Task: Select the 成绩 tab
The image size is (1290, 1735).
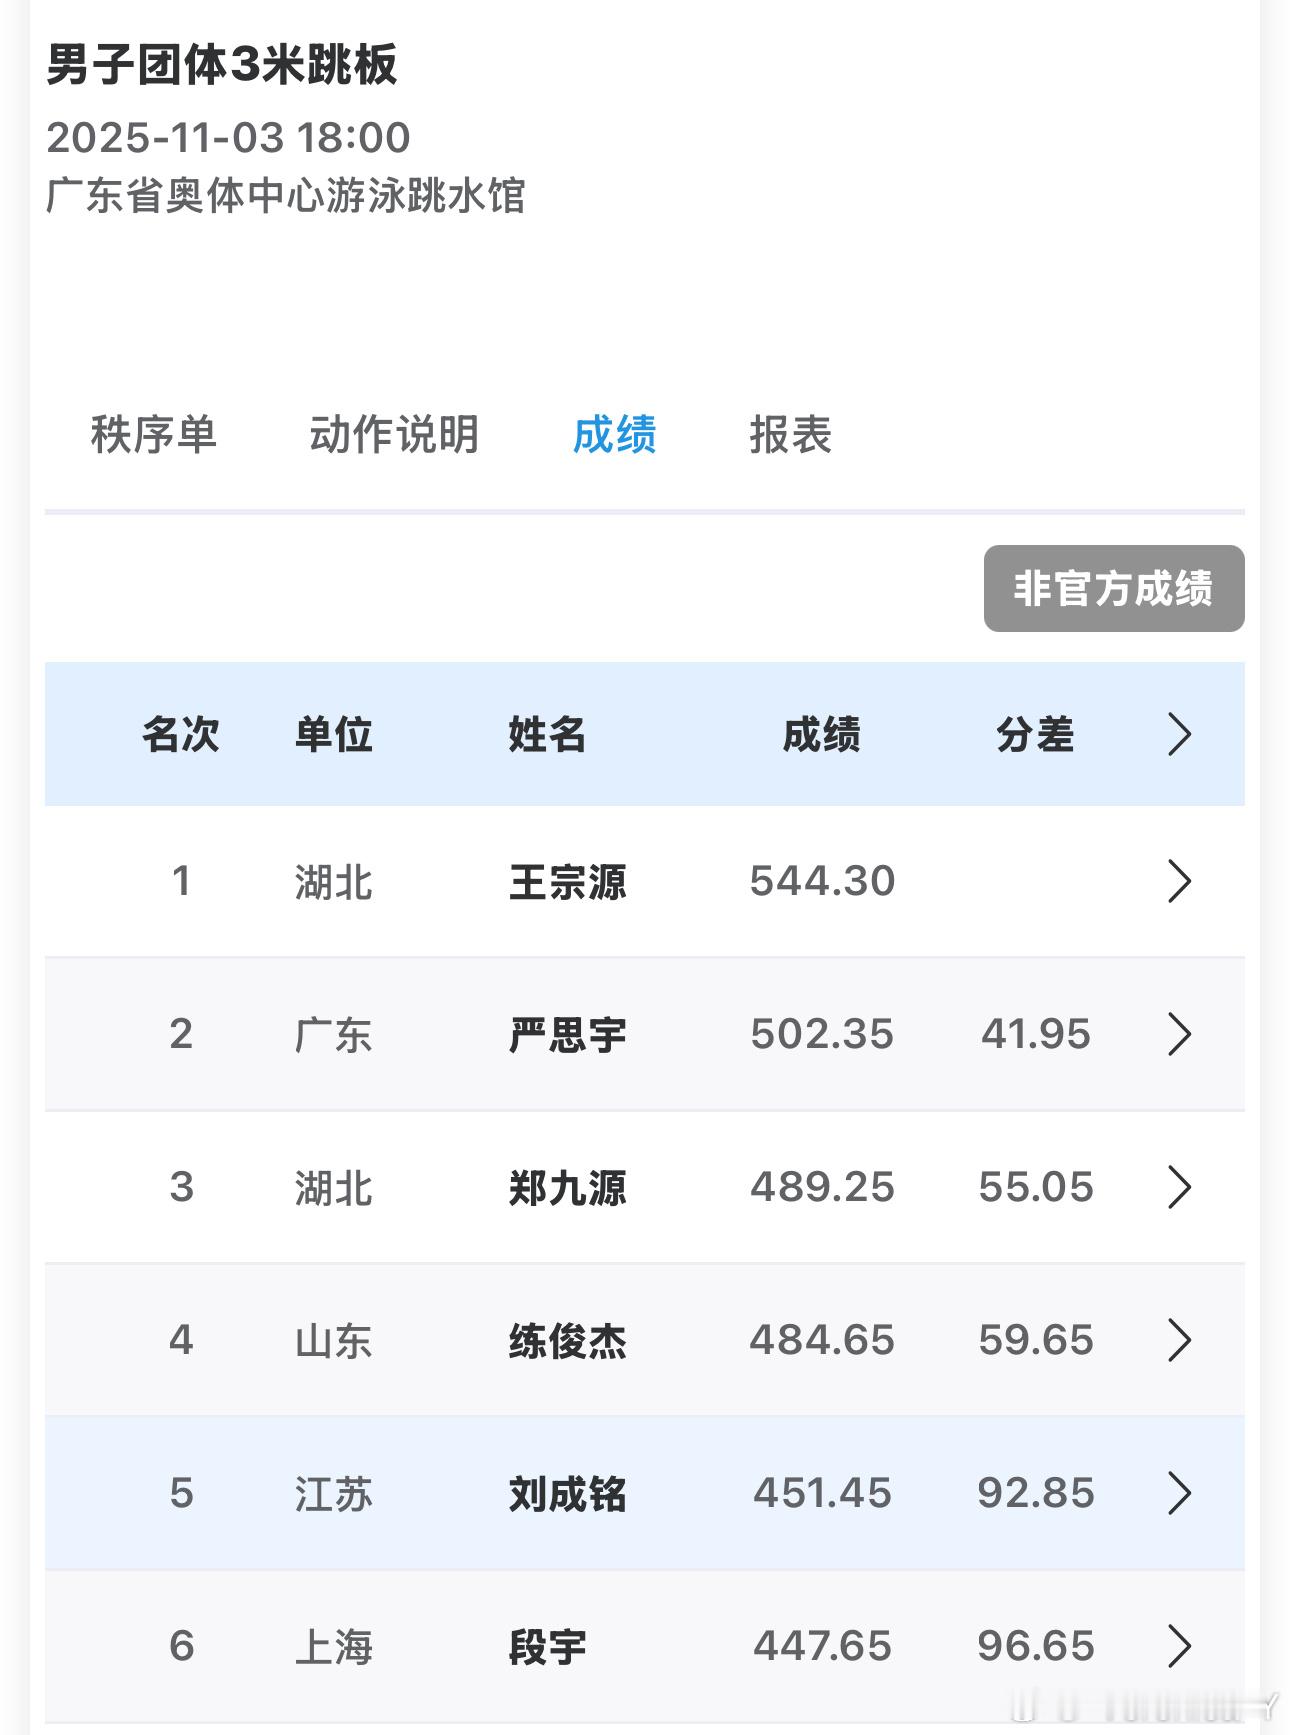Action: (x=614, y=435)
